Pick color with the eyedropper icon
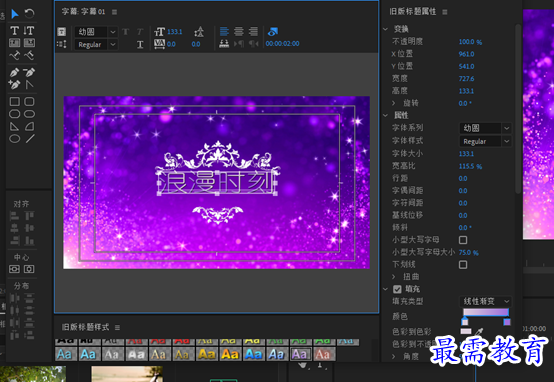Image resolution: width=554 pixels, height=382 pixels. point(479,332)
